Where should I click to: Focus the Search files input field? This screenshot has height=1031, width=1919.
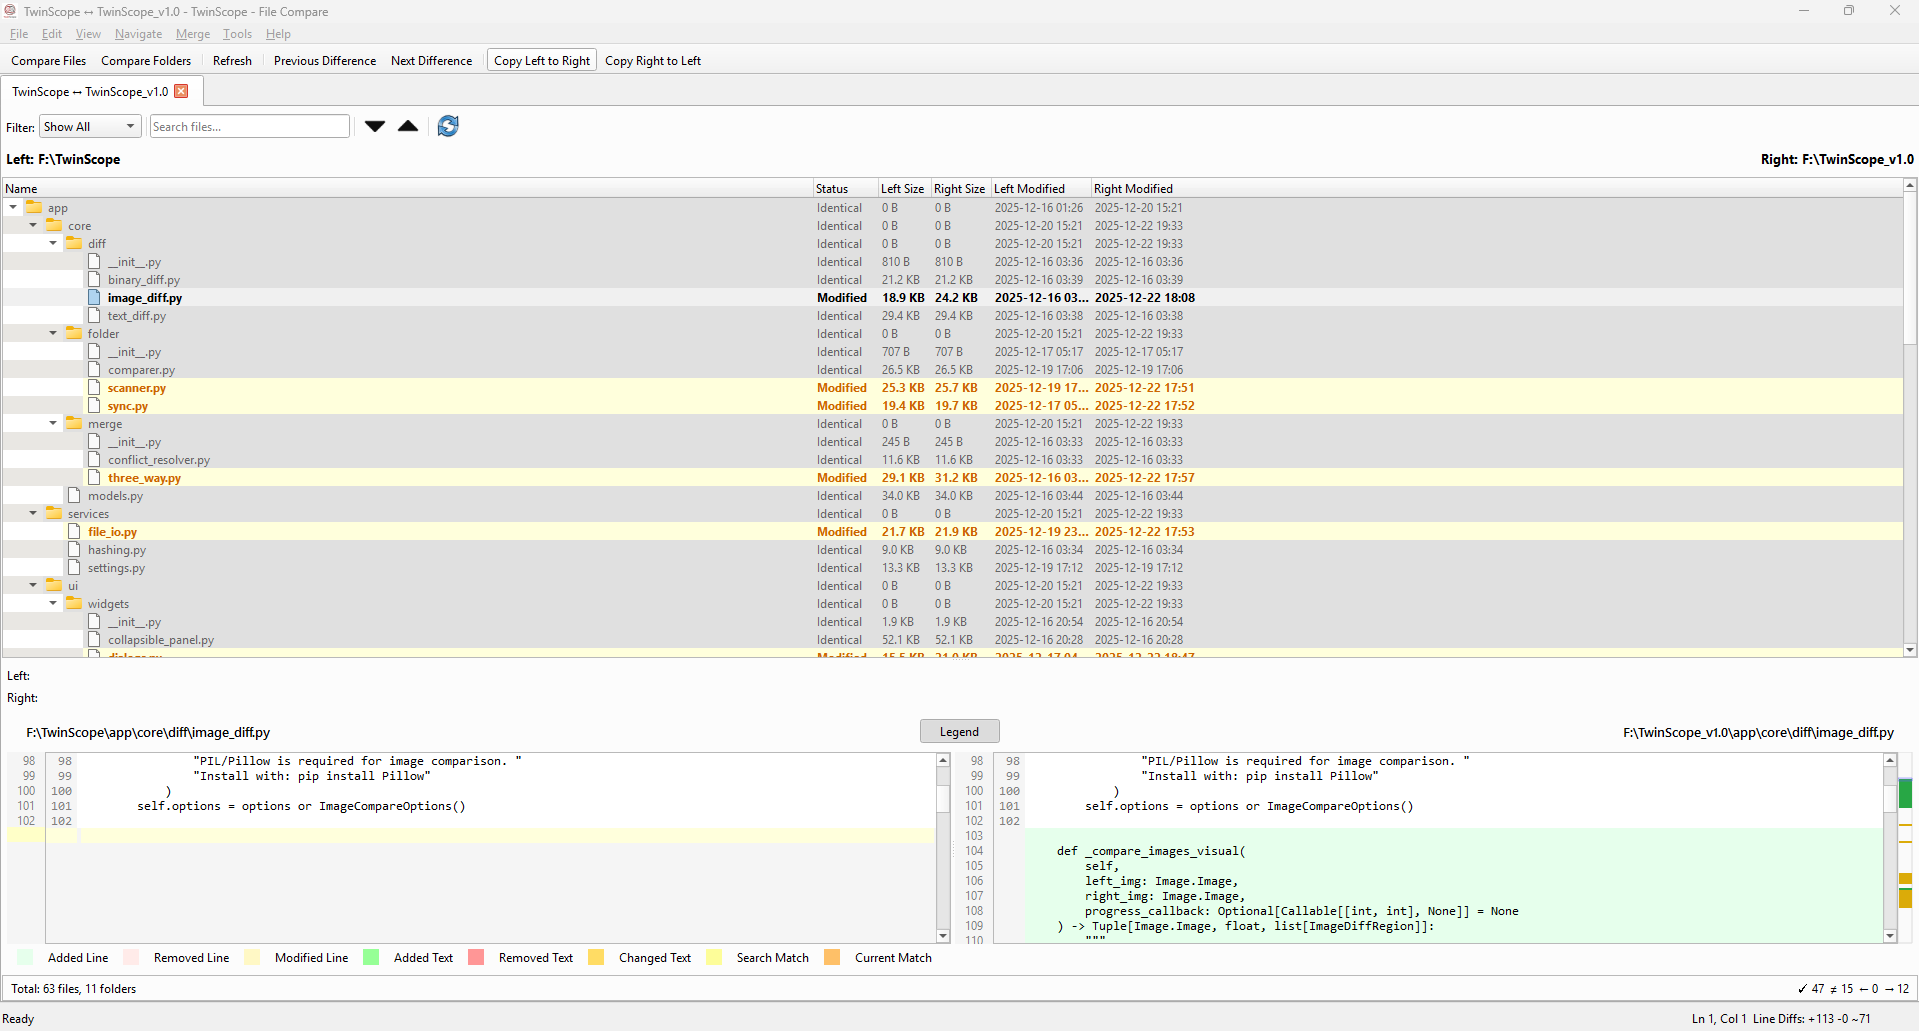coord(250,127)
